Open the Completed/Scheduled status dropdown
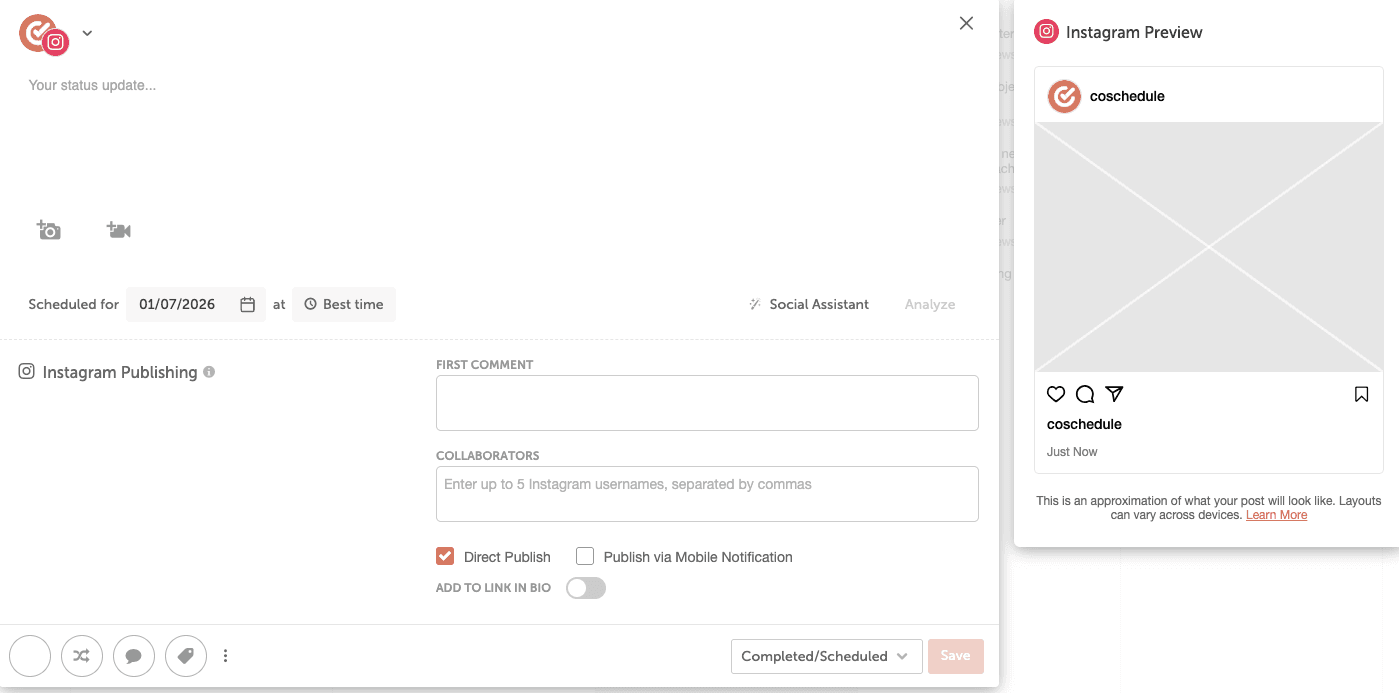 pos(825,656)
